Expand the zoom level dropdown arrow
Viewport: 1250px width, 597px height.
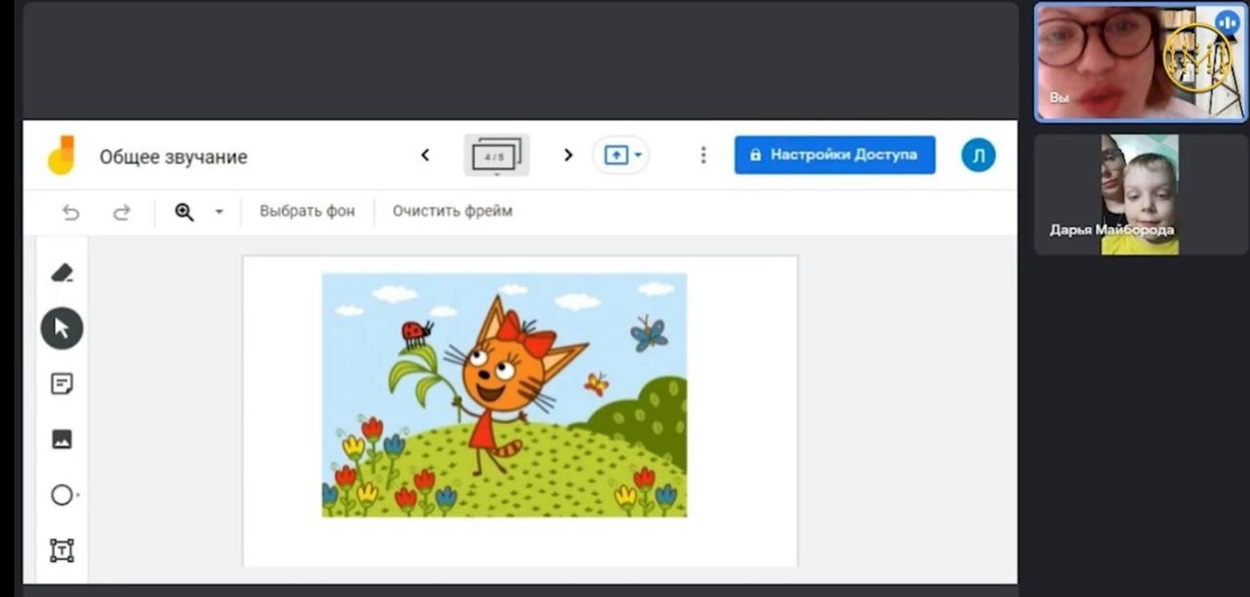pyautogui.click(x=219, y=212)
